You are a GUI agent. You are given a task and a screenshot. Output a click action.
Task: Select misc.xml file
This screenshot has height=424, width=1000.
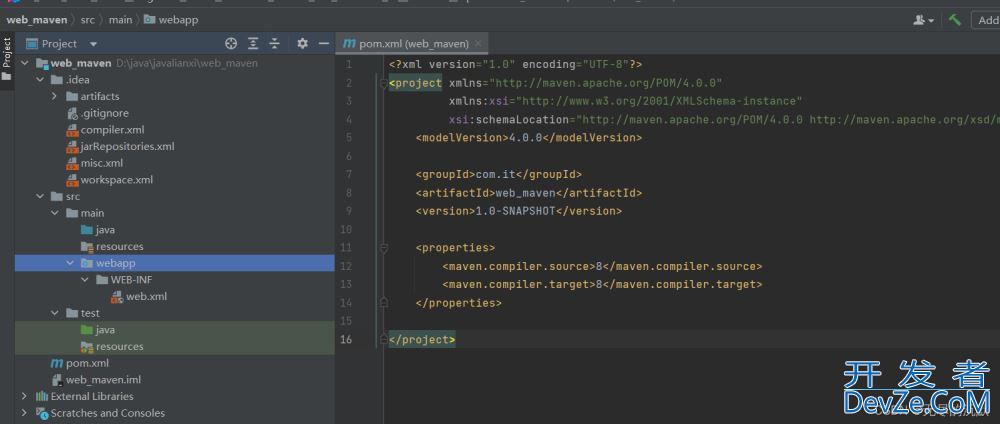pos(94,163)
